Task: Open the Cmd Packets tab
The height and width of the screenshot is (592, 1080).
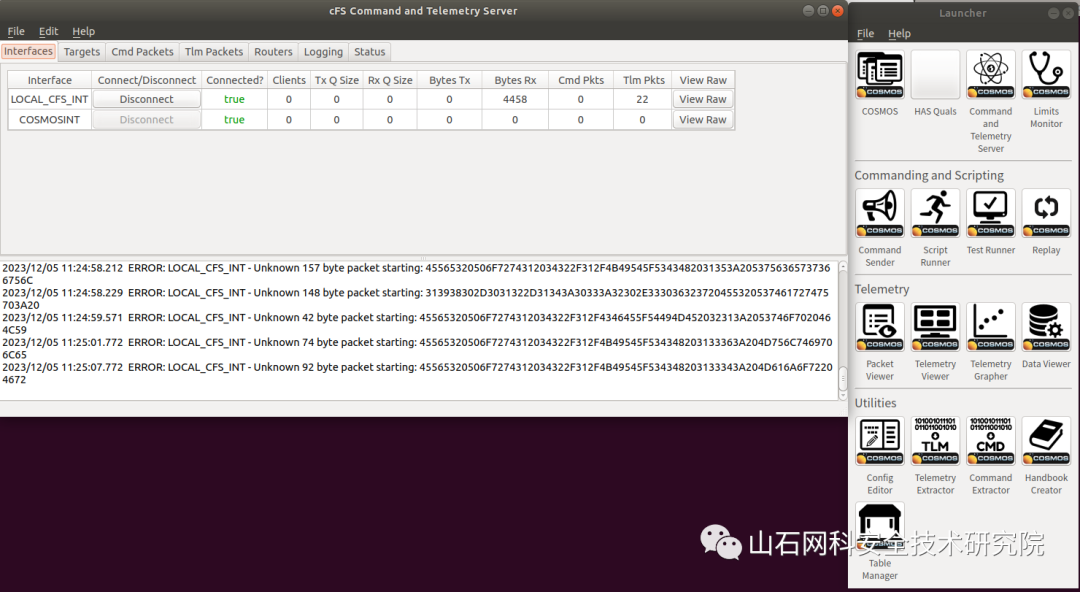Action: (x=143, y=52)
